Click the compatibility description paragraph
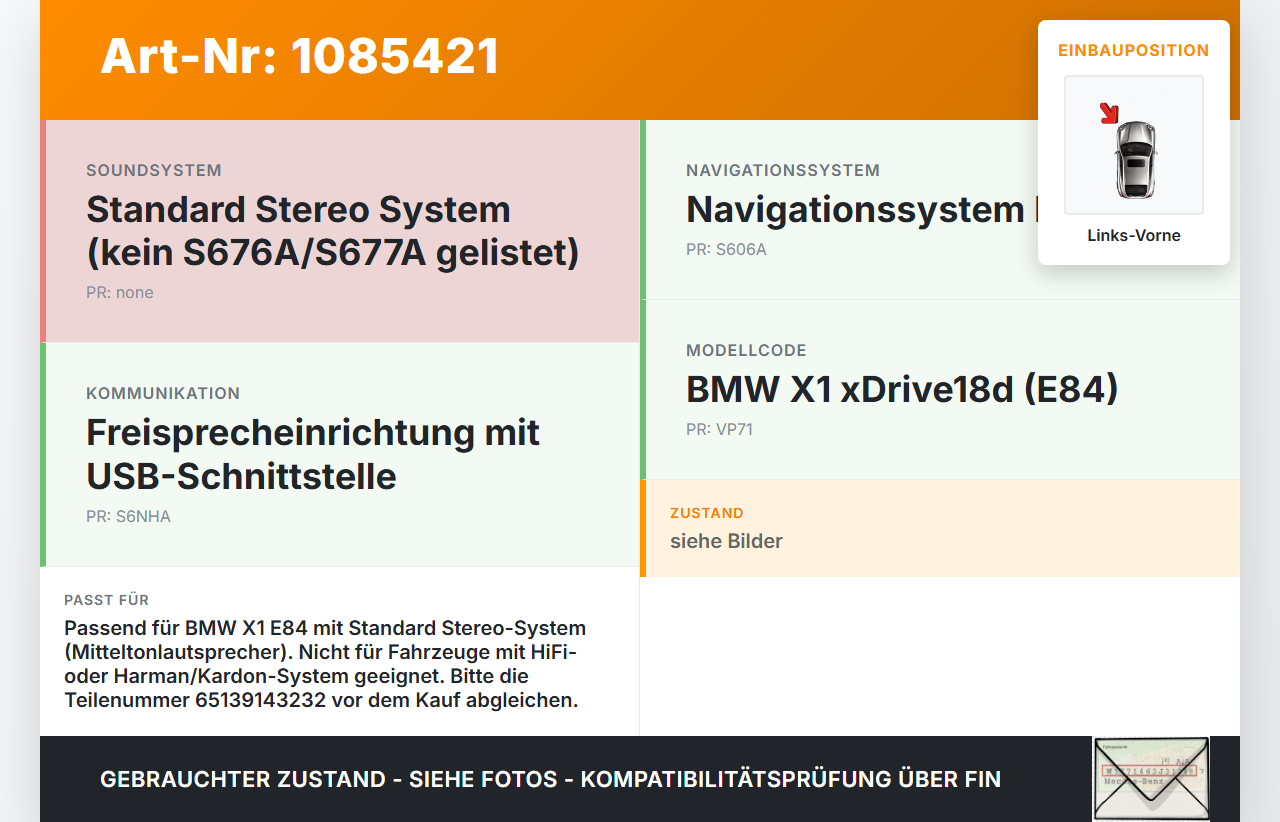The height and width of the screenshot is (822, 1280). (325, 664)
